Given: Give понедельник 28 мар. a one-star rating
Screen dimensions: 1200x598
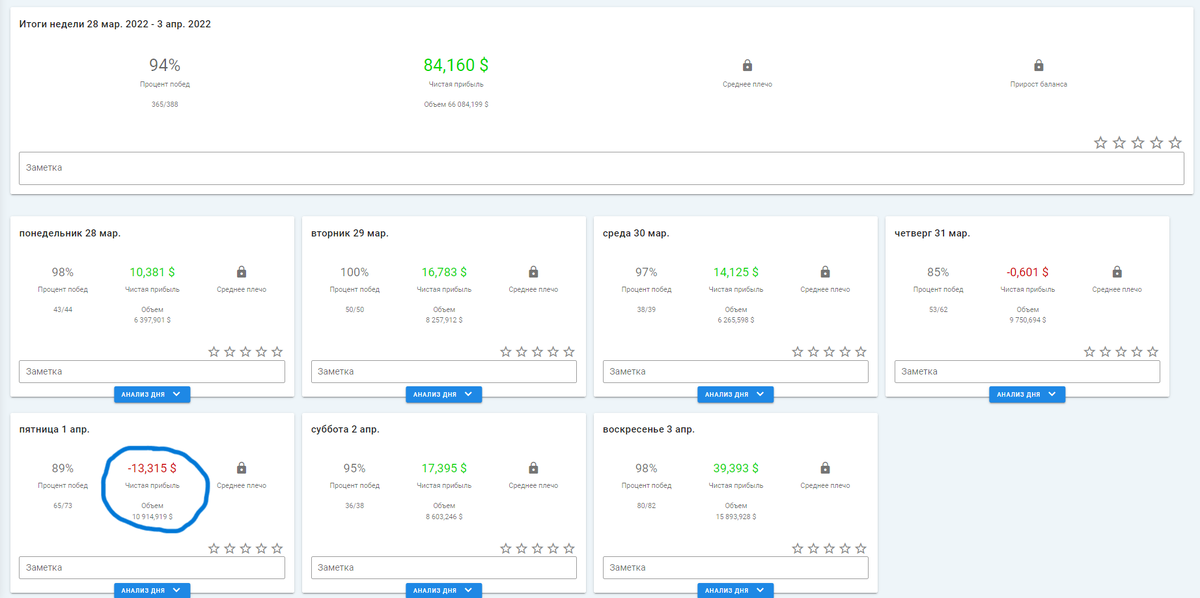Looking at the screenshot, I should tap(214, 352).
